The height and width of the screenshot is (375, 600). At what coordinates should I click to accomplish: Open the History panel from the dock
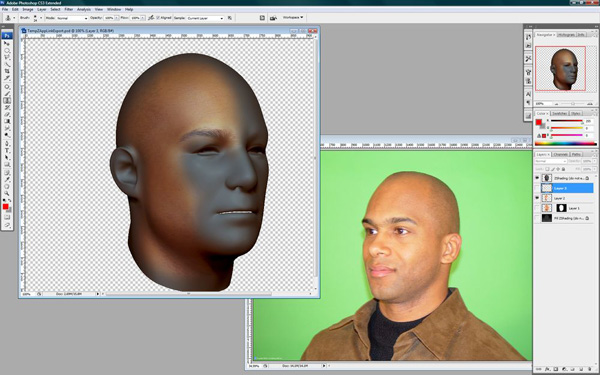[528, 37]
